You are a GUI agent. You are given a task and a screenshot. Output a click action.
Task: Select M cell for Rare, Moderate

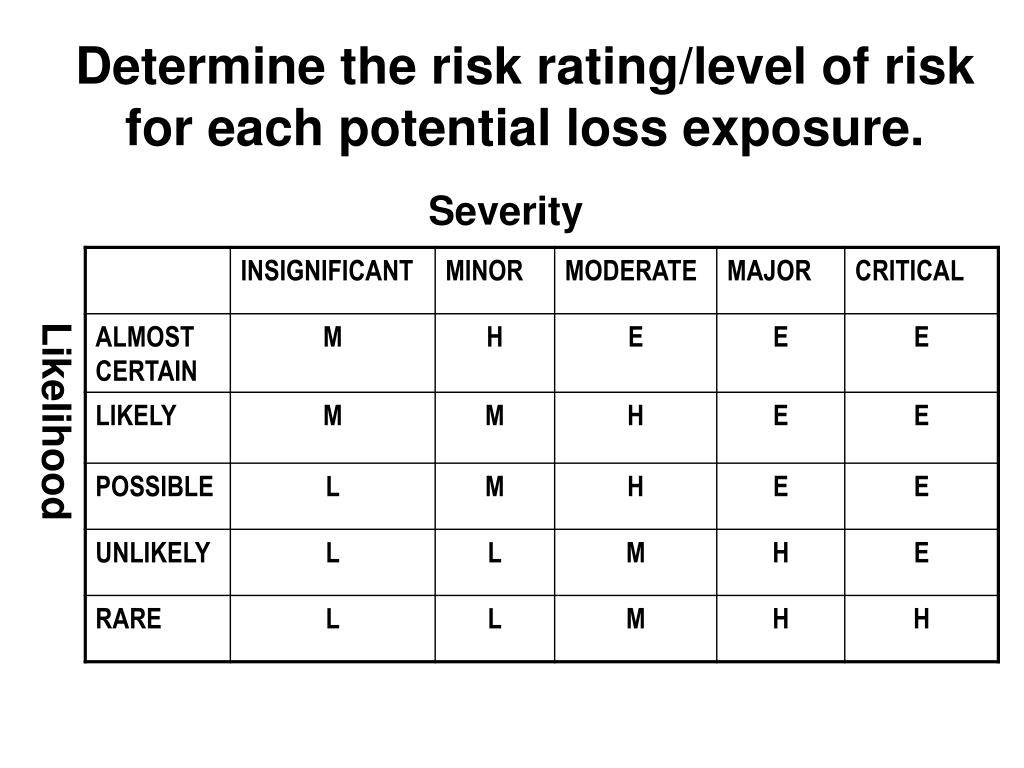click(635, 618)
